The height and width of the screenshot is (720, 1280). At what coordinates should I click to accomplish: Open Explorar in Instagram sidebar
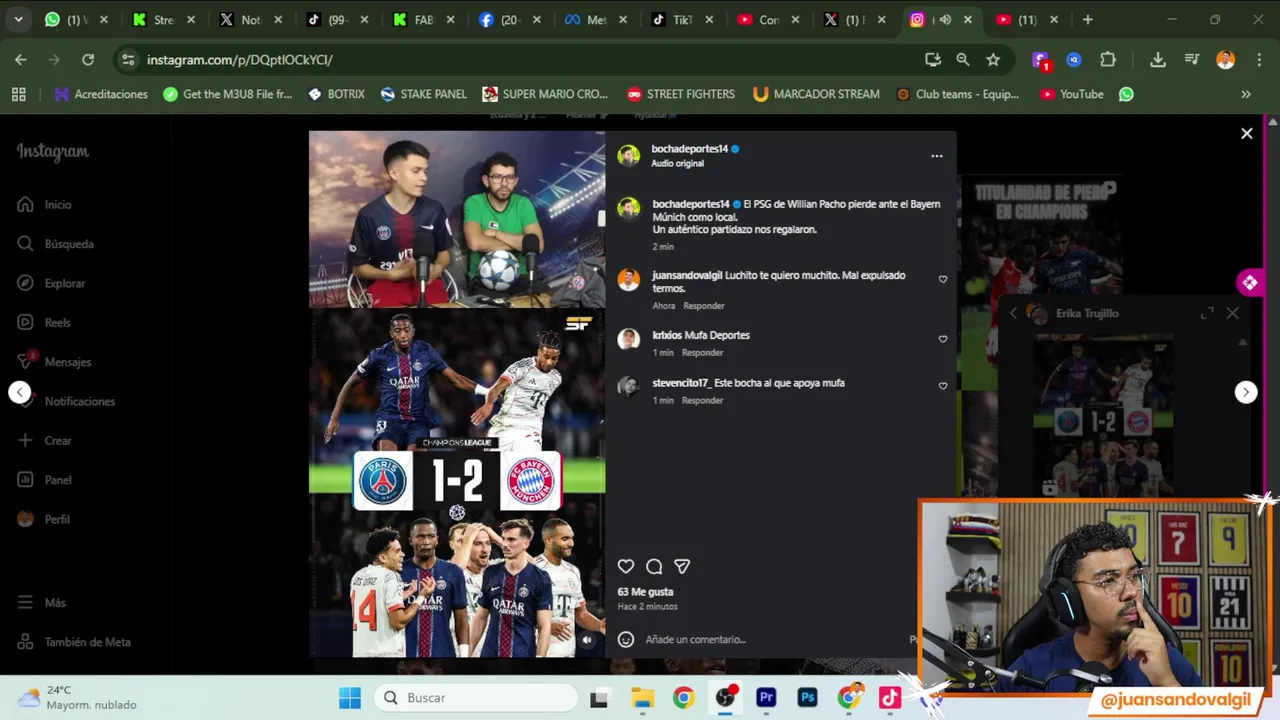click(51, 283)
